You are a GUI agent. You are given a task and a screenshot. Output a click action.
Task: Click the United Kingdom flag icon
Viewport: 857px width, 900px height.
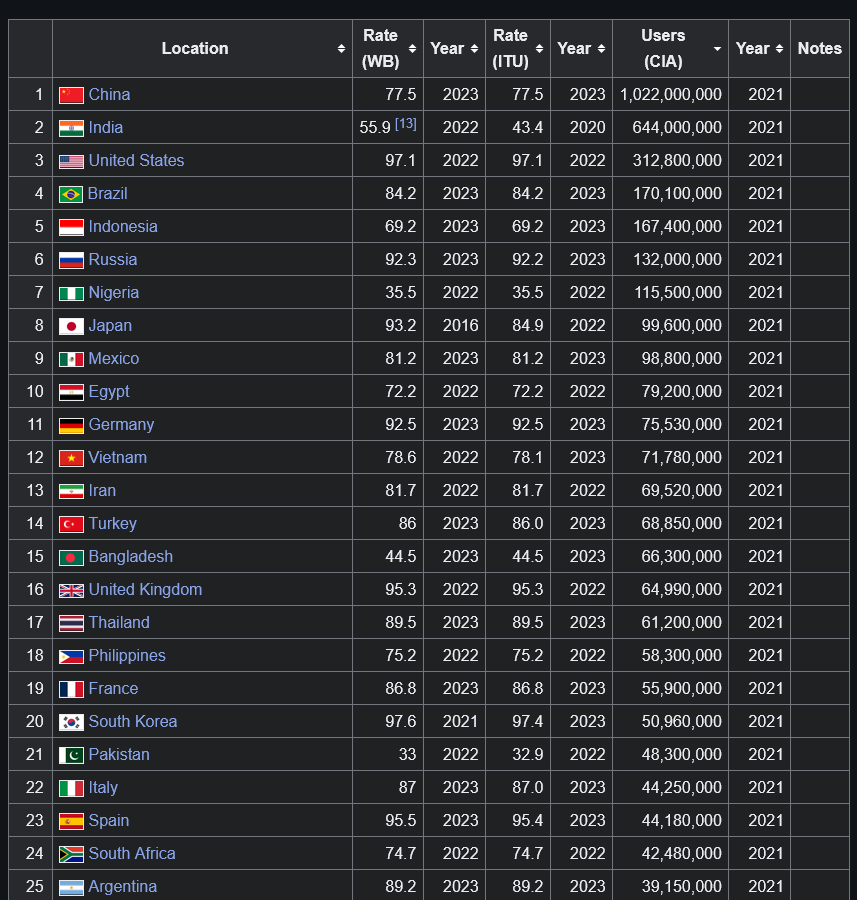[x=71, y=591]
